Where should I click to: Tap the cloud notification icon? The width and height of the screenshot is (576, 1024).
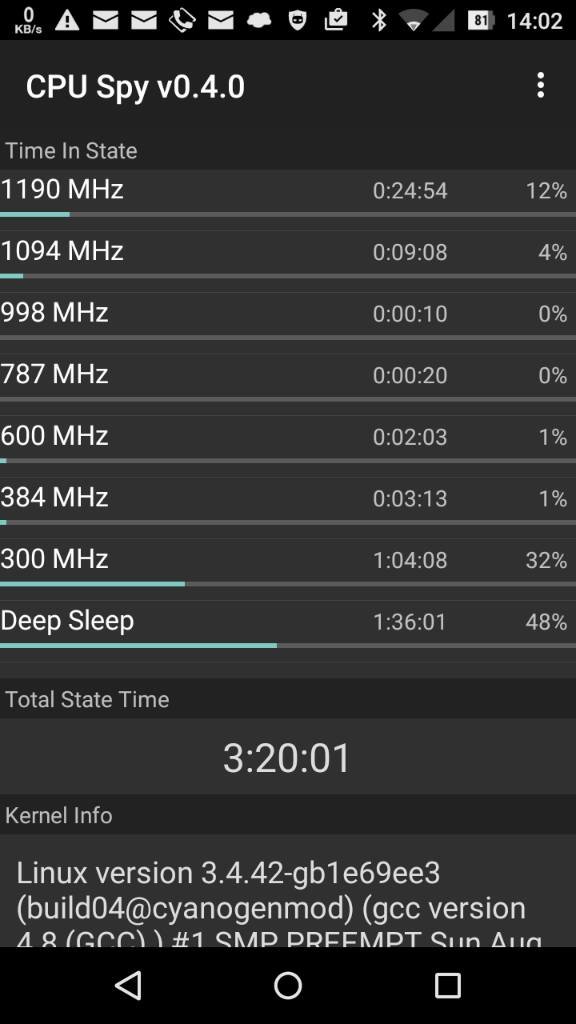[x=259, y=20]
